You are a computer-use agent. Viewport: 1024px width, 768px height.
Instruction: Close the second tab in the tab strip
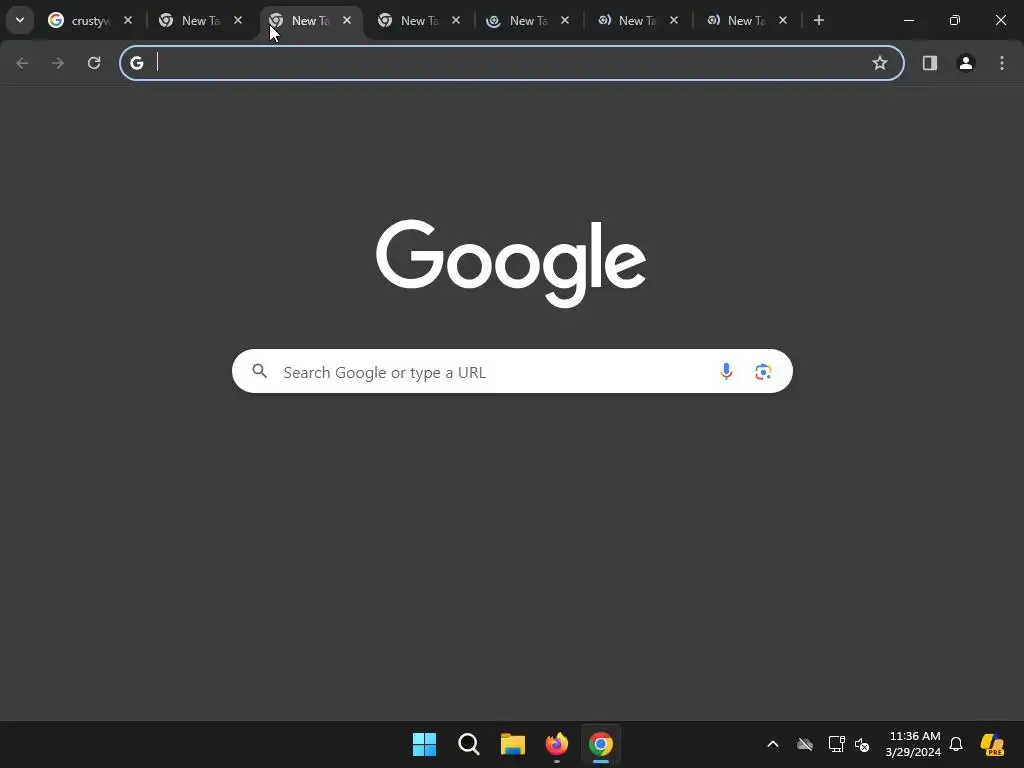coord(238,20)
